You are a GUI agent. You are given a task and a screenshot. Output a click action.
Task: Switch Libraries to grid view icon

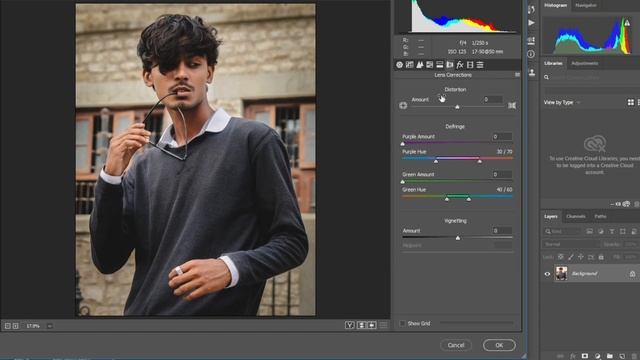pos(631,102)
